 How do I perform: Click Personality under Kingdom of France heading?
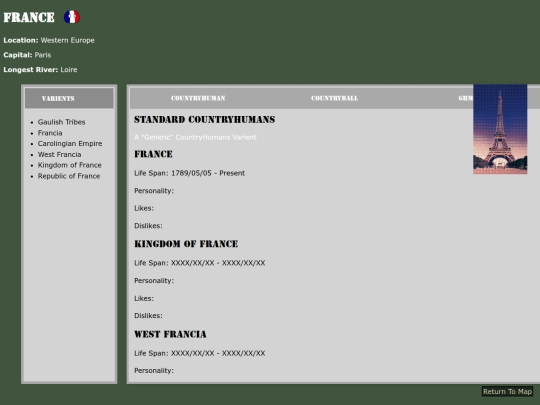(x=154, y=281)
